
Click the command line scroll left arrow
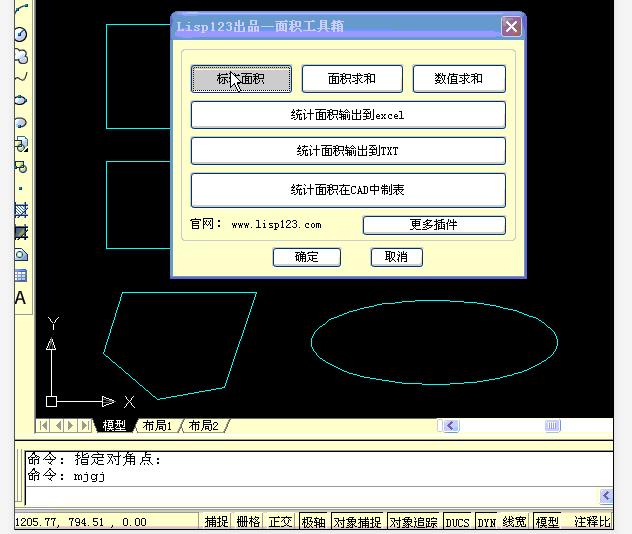coord(606,495)
